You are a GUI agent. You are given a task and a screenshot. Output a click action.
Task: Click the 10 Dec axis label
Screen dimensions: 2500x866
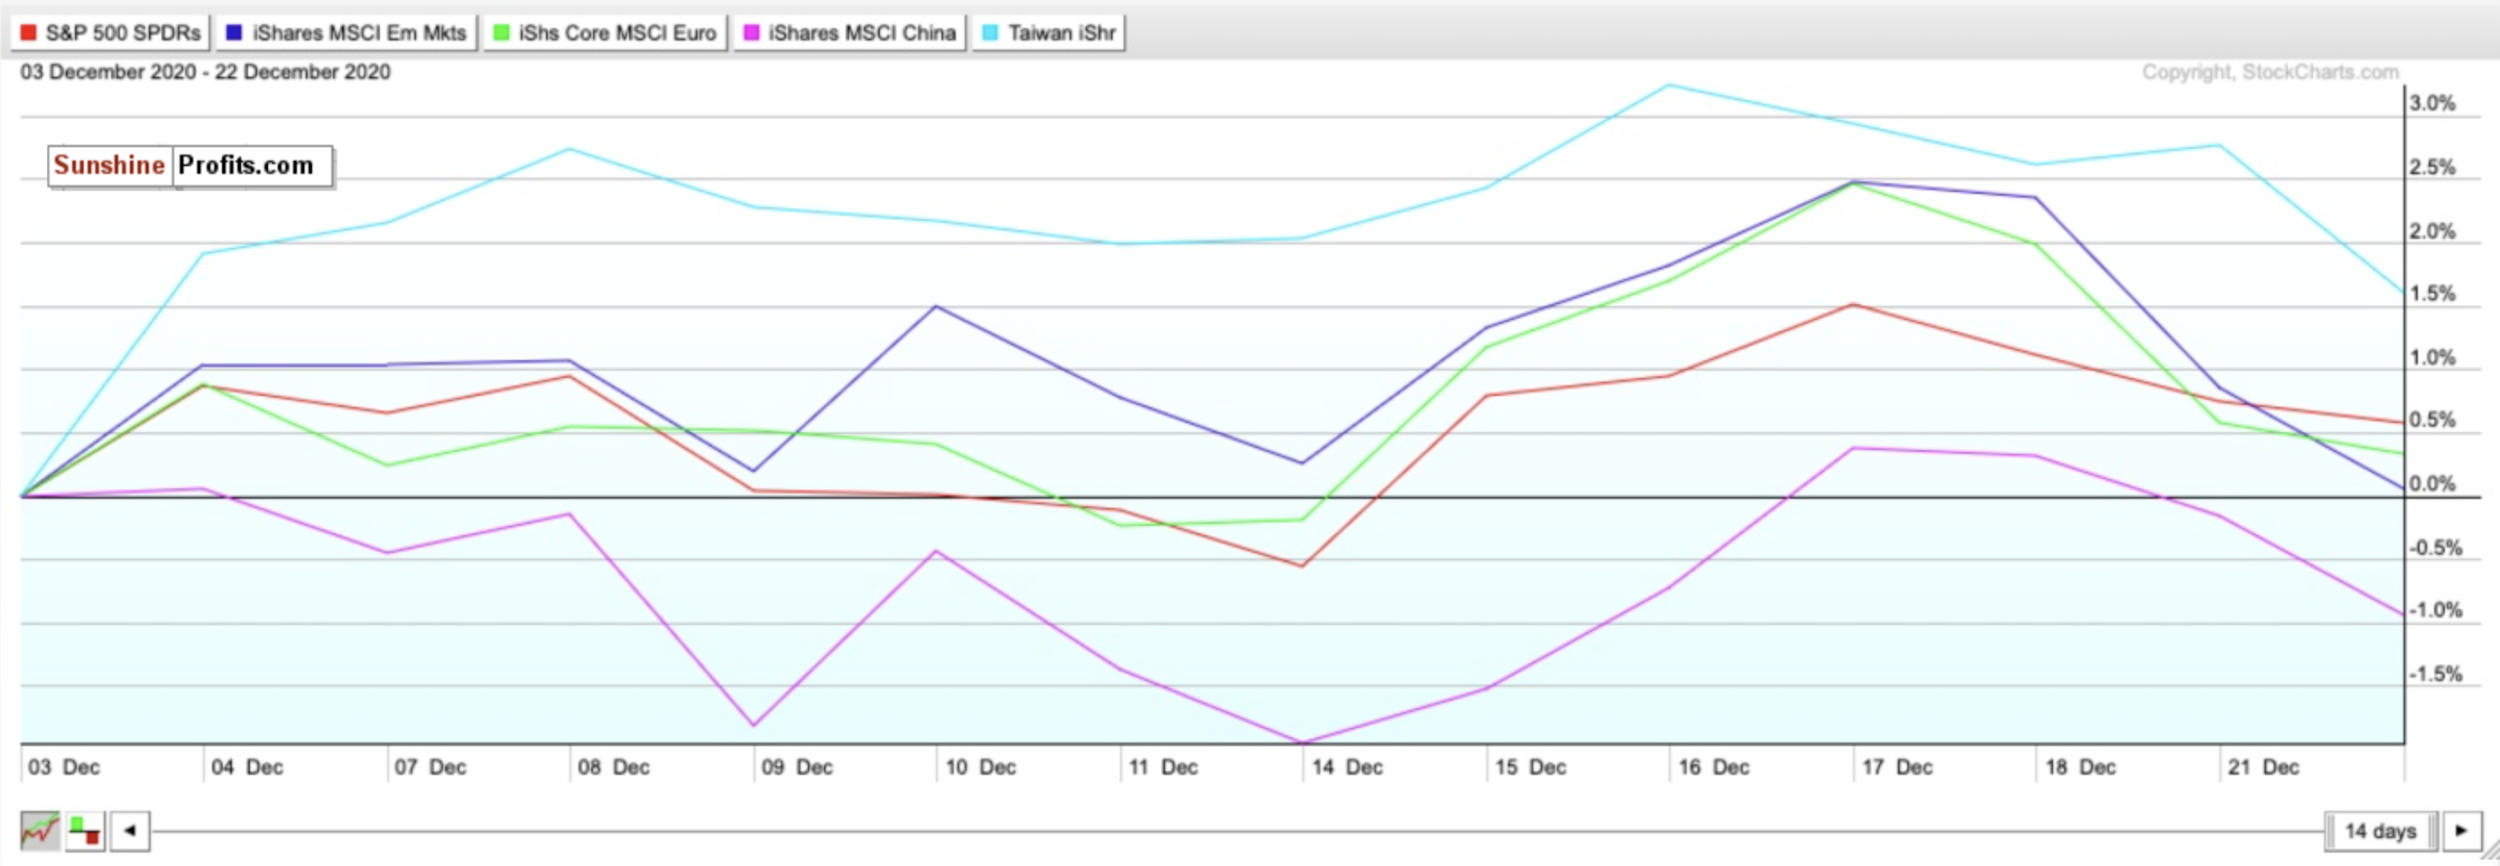click(980, 767)
